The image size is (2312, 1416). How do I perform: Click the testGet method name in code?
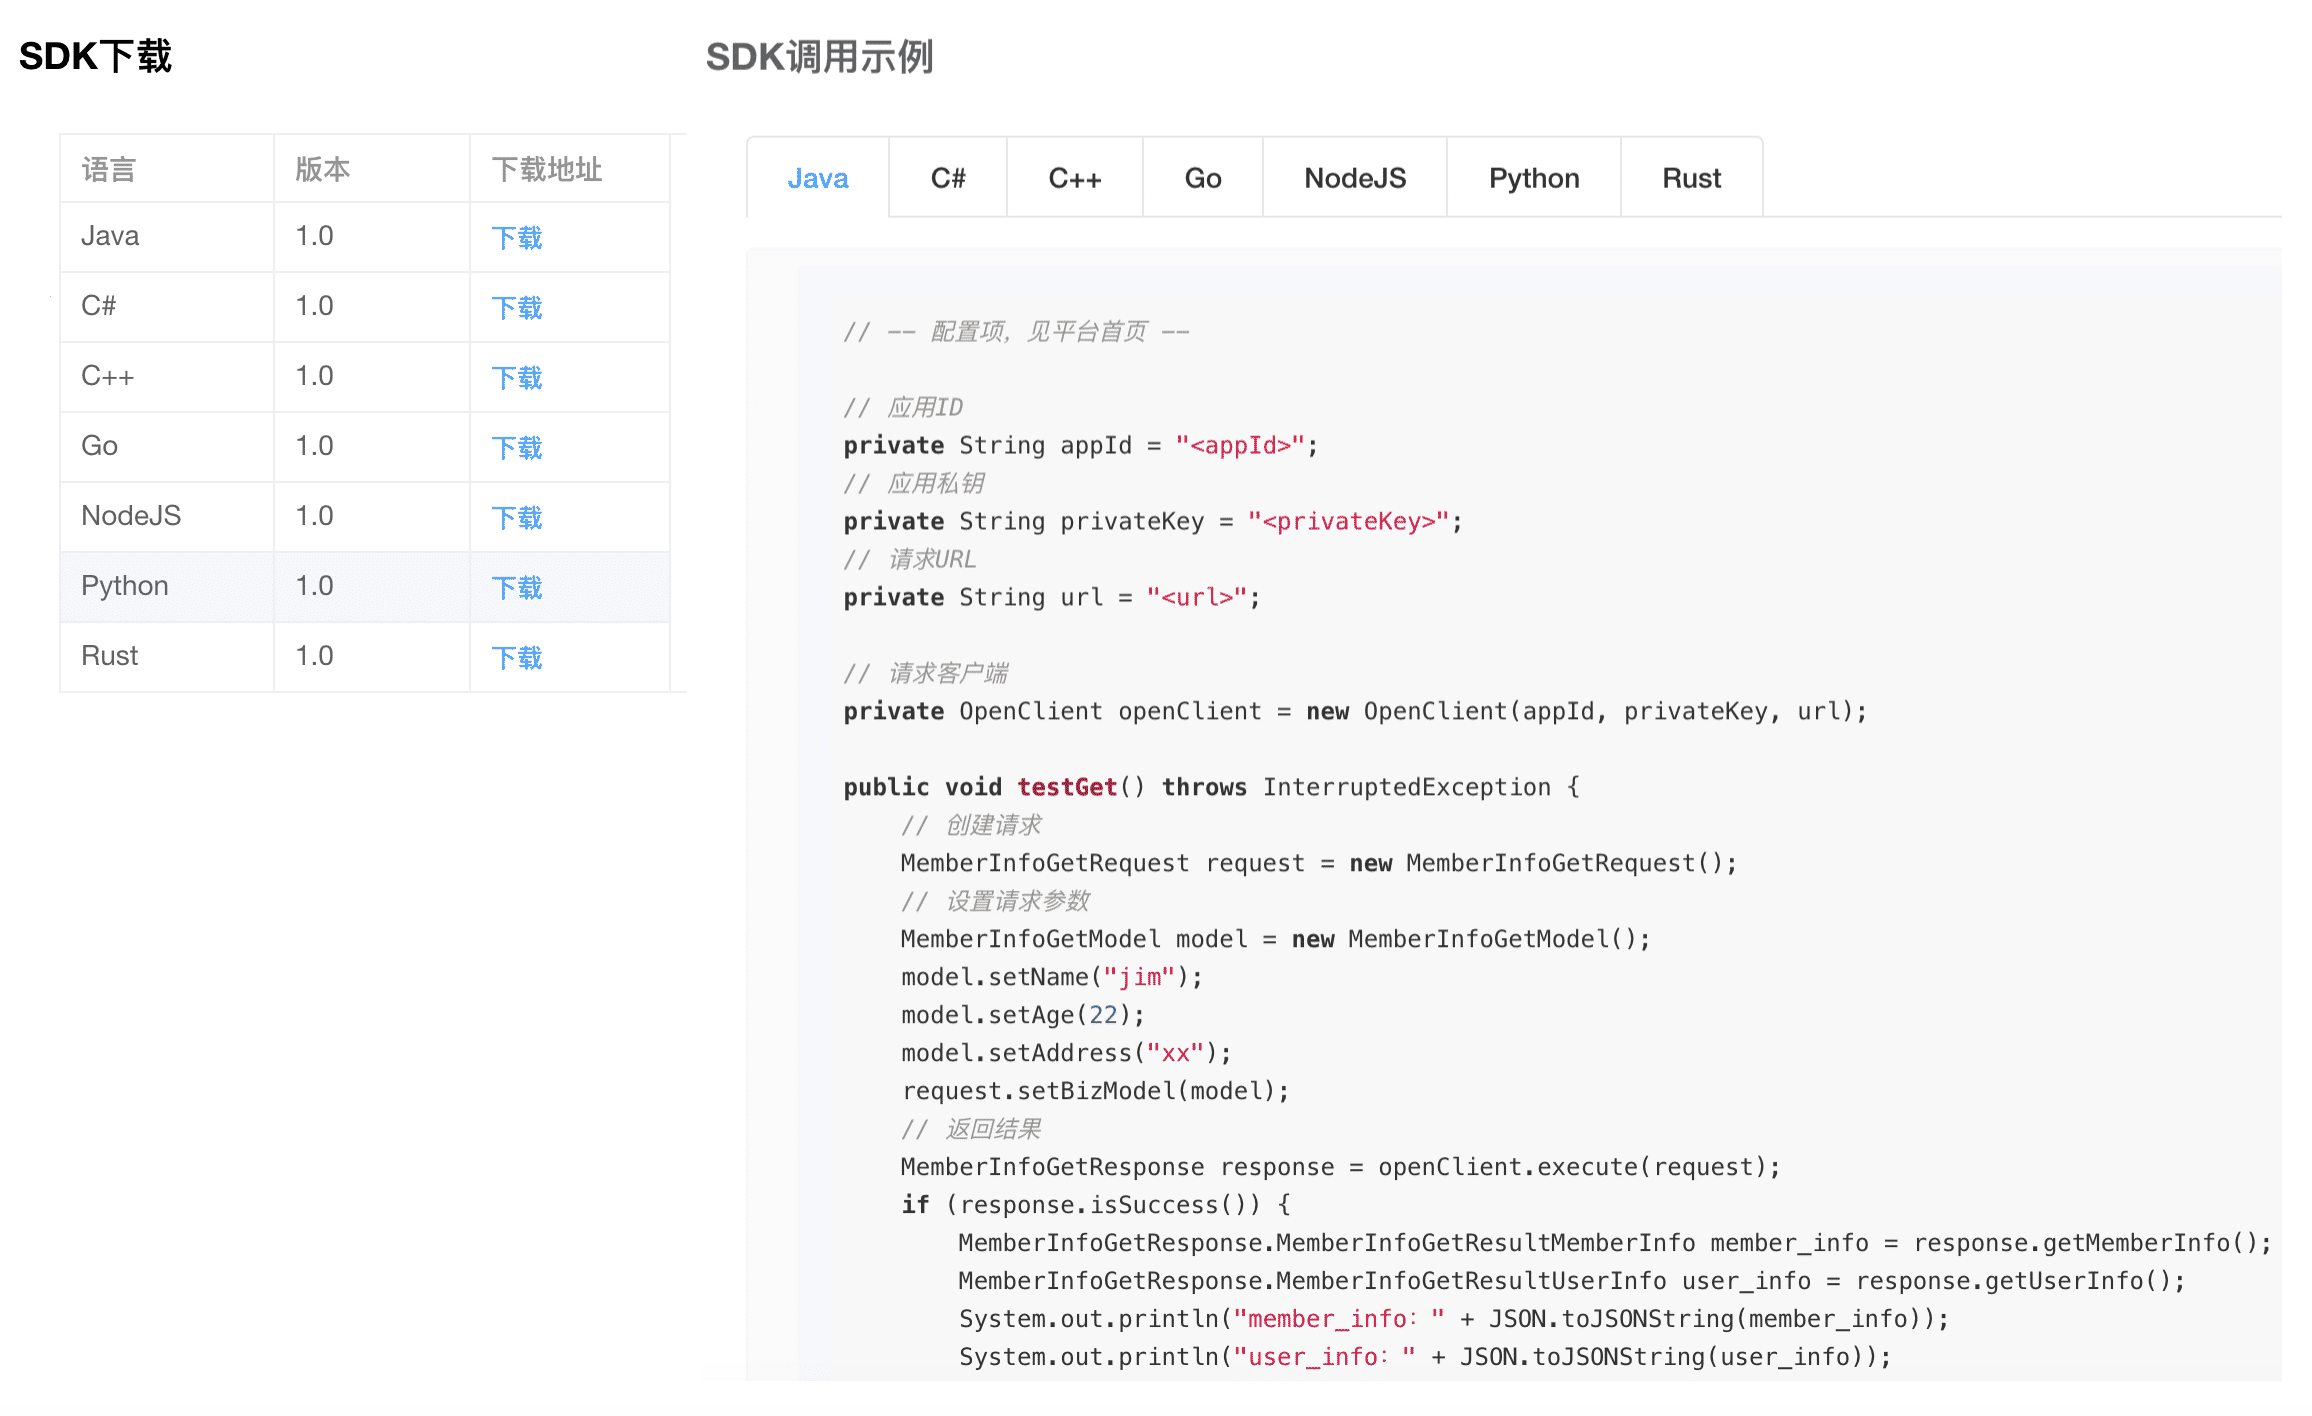click(x=1066, y=787)
